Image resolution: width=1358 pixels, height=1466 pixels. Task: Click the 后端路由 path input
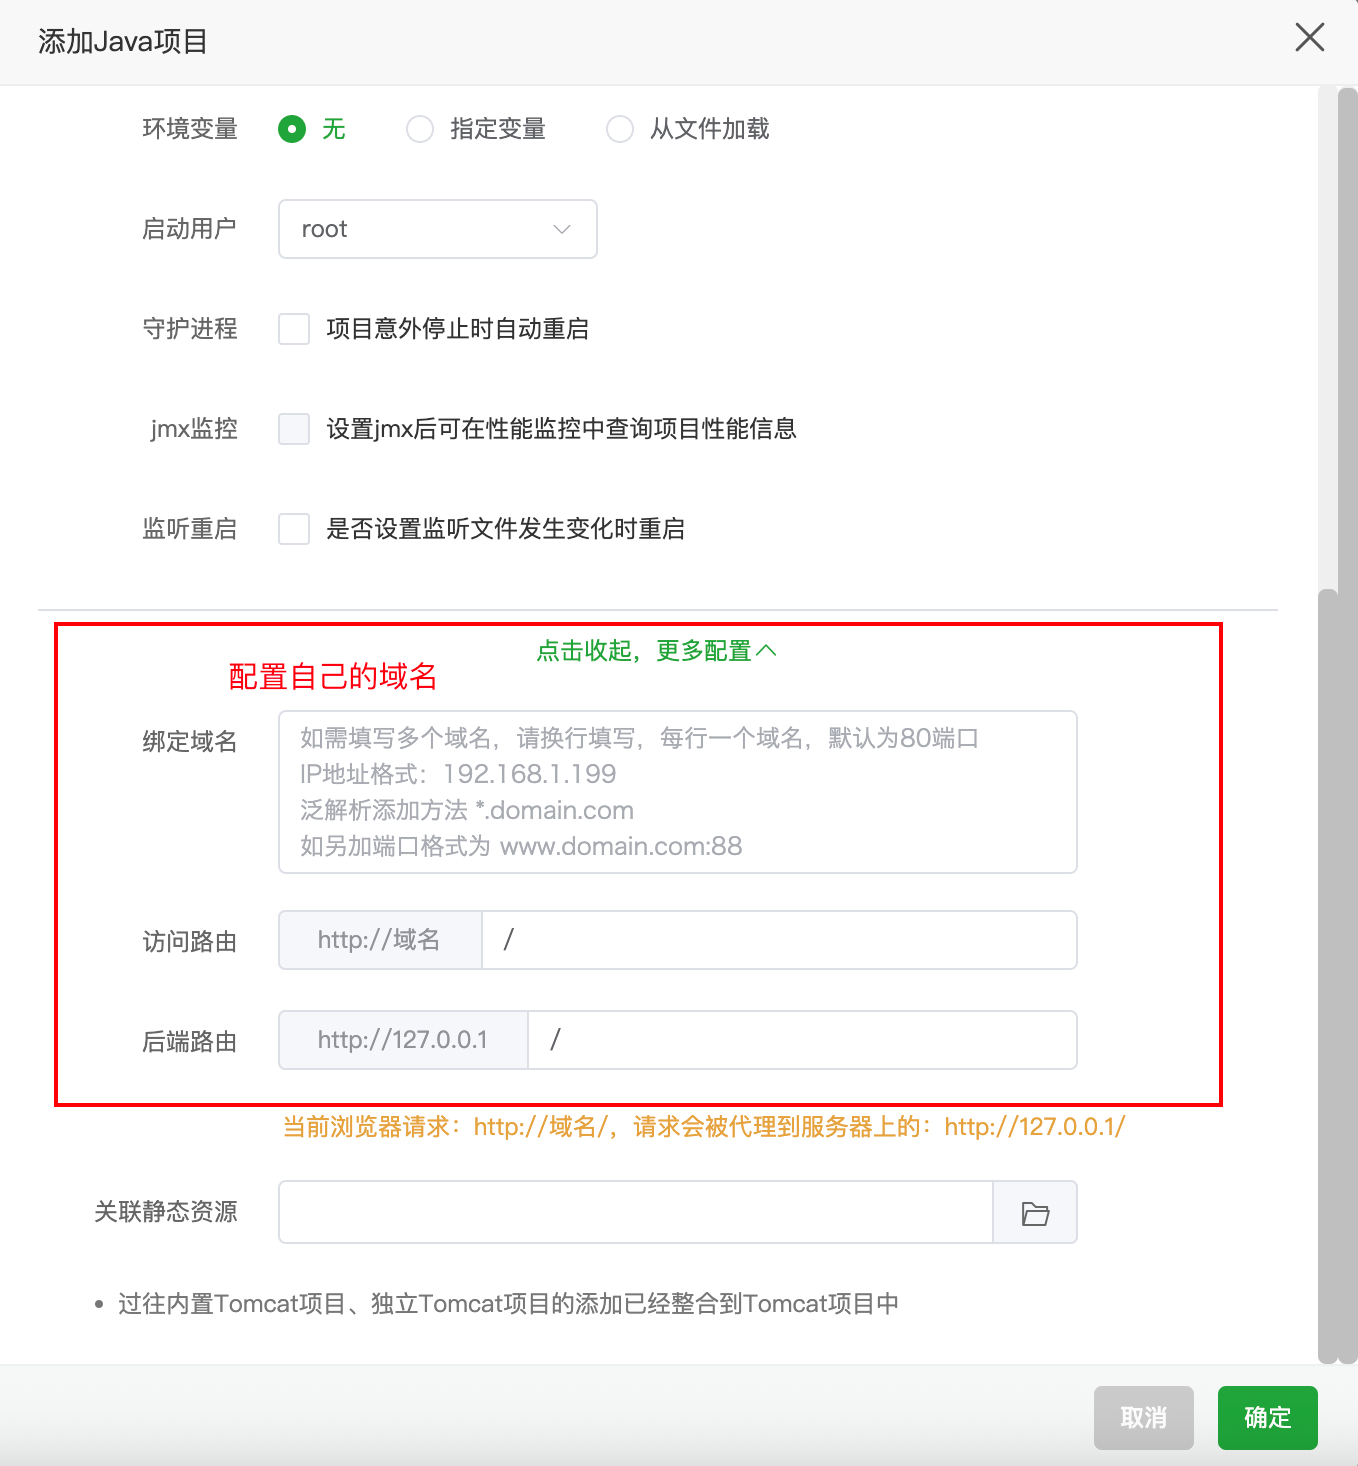(802, 1040)
